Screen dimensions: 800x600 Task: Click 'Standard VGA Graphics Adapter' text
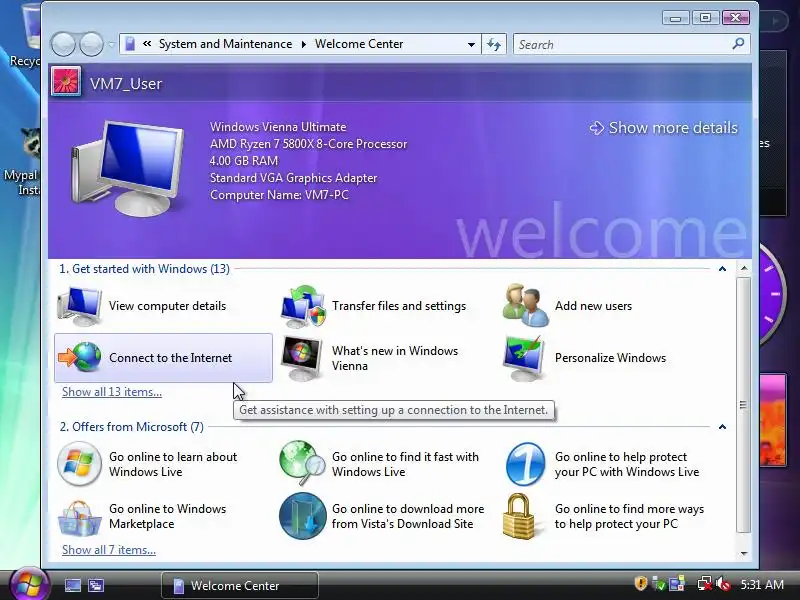(293, 178)
